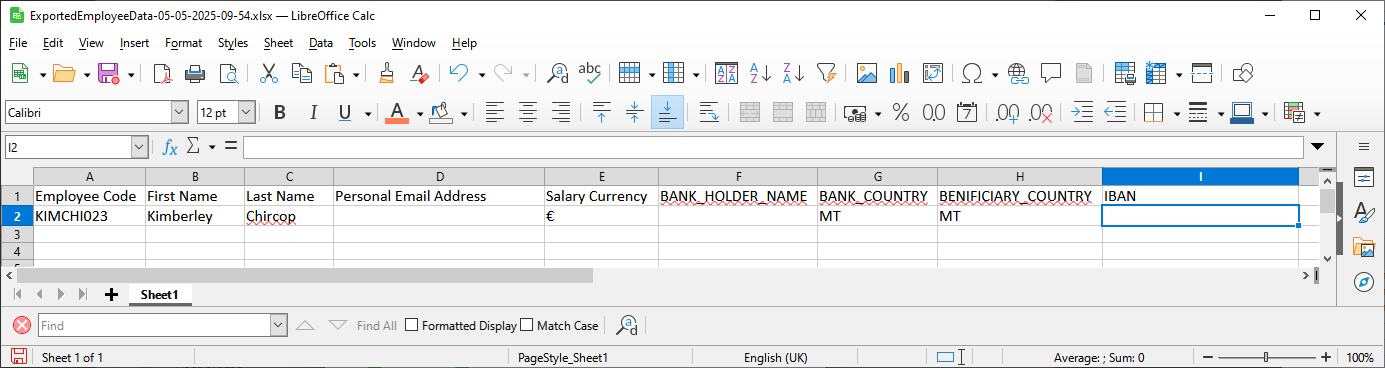Click the Clone Formatting paintbrush icon

tap(387, 73)
